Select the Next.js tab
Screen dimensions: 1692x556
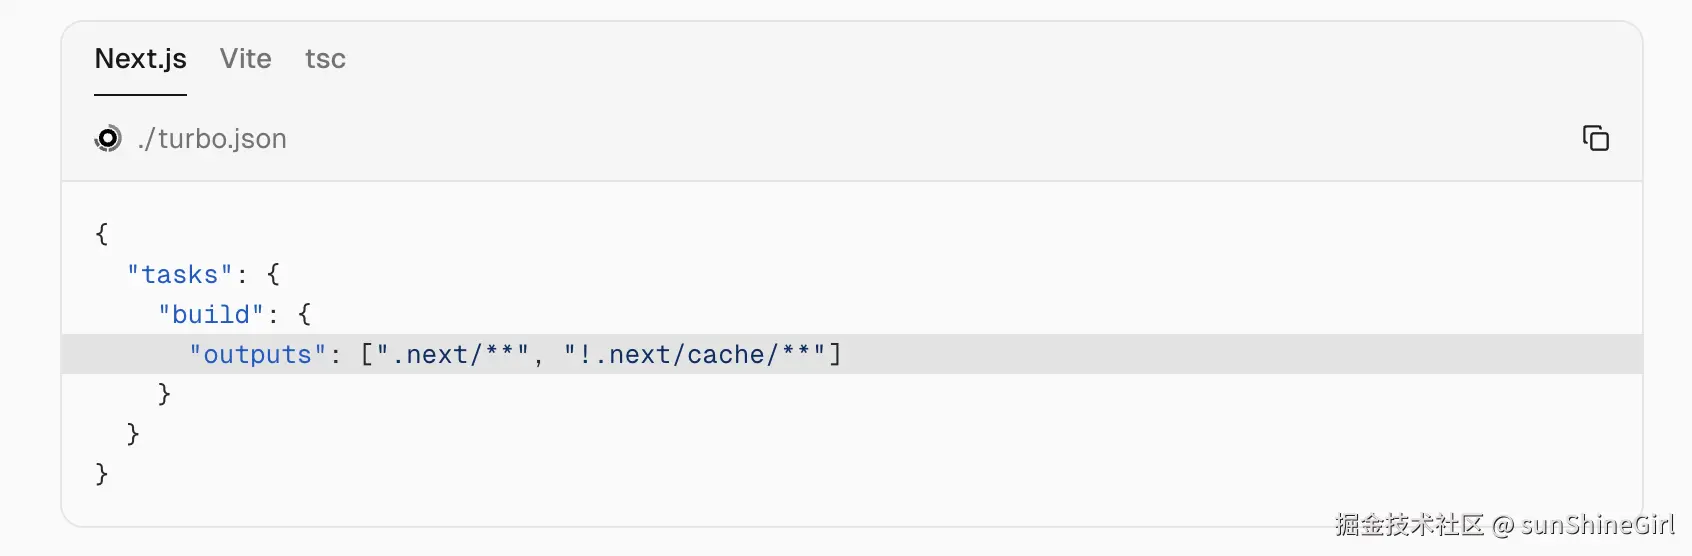point(141,59)
